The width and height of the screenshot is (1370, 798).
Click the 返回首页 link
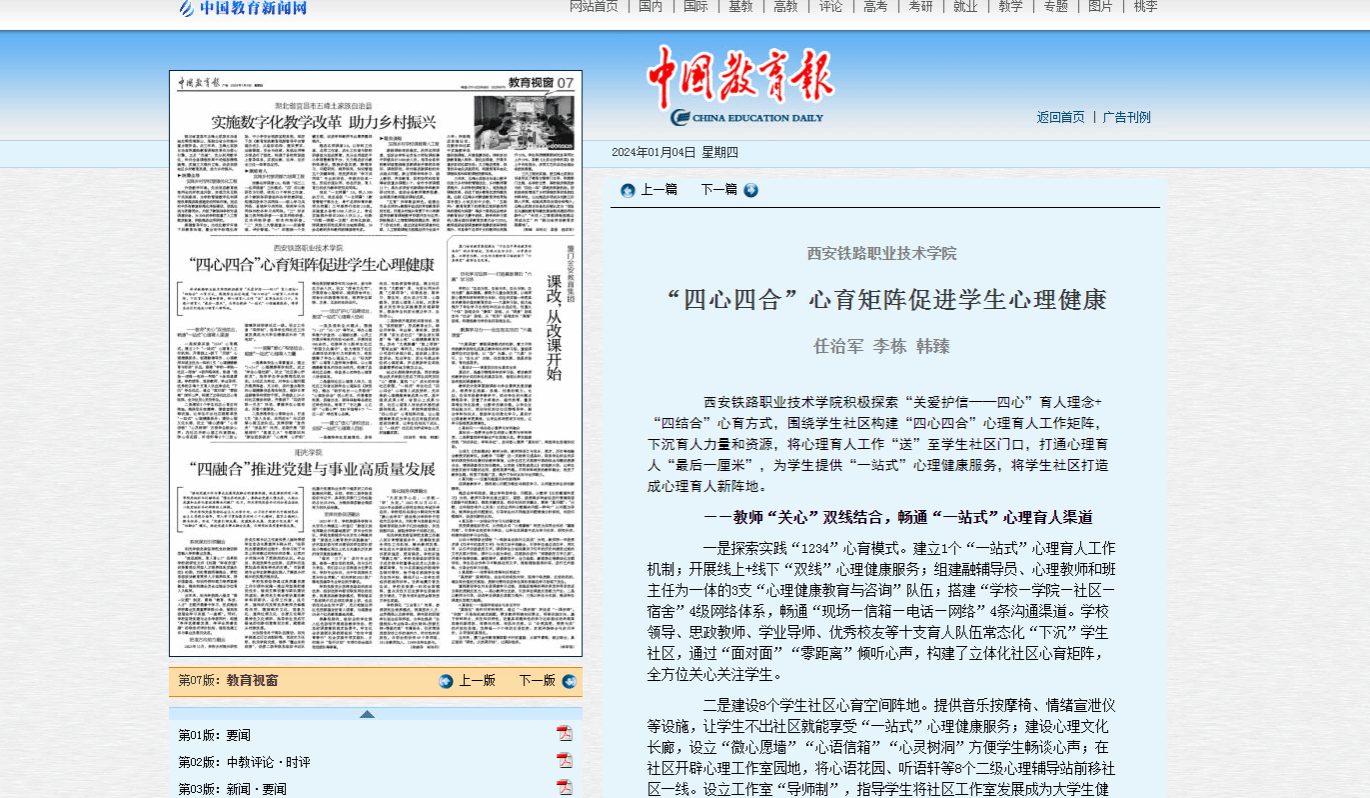(x=1060, y=117)
